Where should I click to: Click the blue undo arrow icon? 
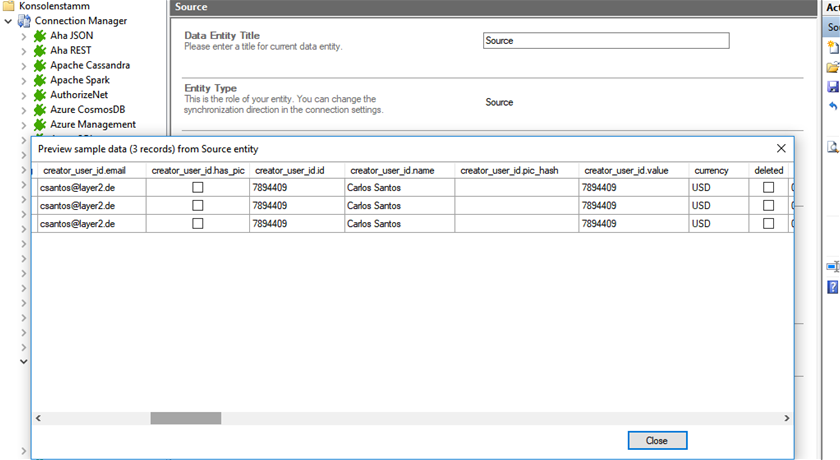(x=833, y=106)
